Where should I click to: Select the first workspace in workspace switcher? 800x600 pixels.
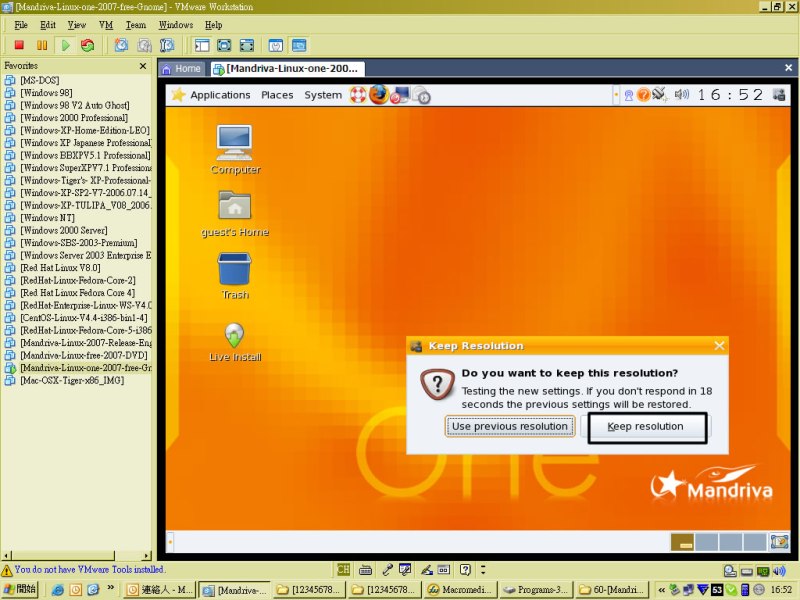point(682,542)
